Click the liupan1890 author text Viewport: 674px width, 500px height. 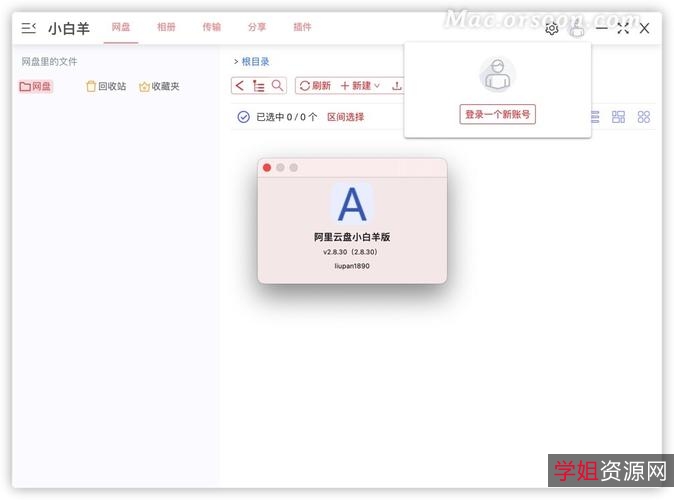pyautogui.click(x=352, y=266)
